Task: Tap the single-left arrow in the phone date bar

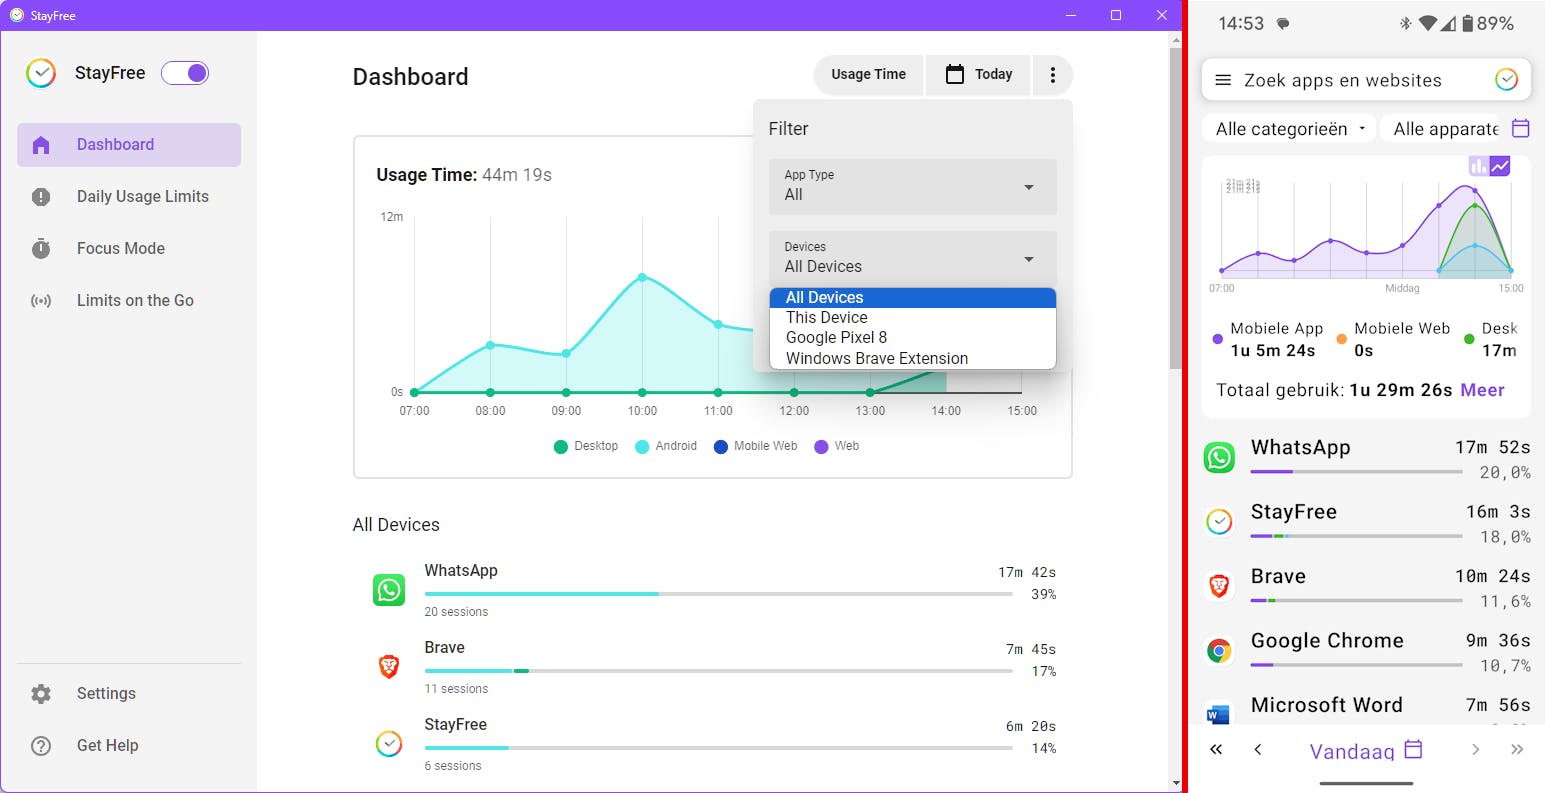Action: pyautogui.click(x=1258, y=749)
